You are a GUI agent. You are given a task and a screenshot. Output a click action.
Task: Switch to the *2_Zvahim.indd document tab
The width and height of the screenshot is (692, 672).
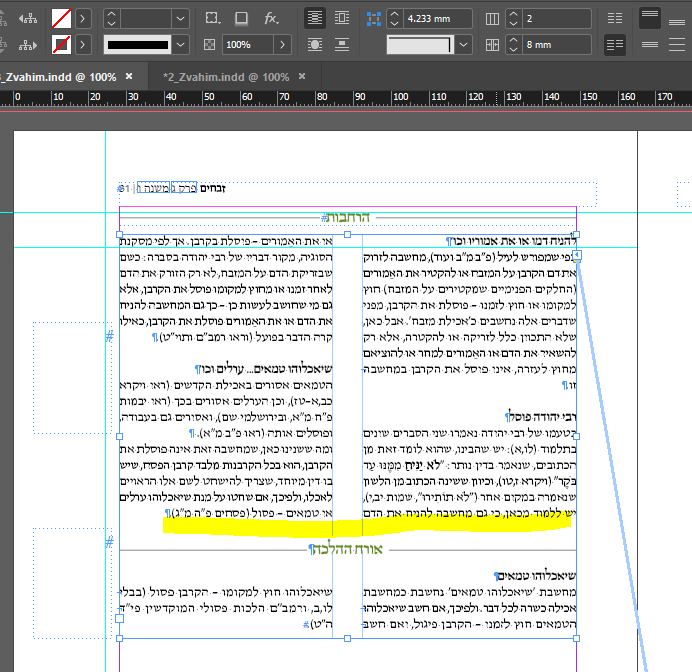(x=226, y=77)
